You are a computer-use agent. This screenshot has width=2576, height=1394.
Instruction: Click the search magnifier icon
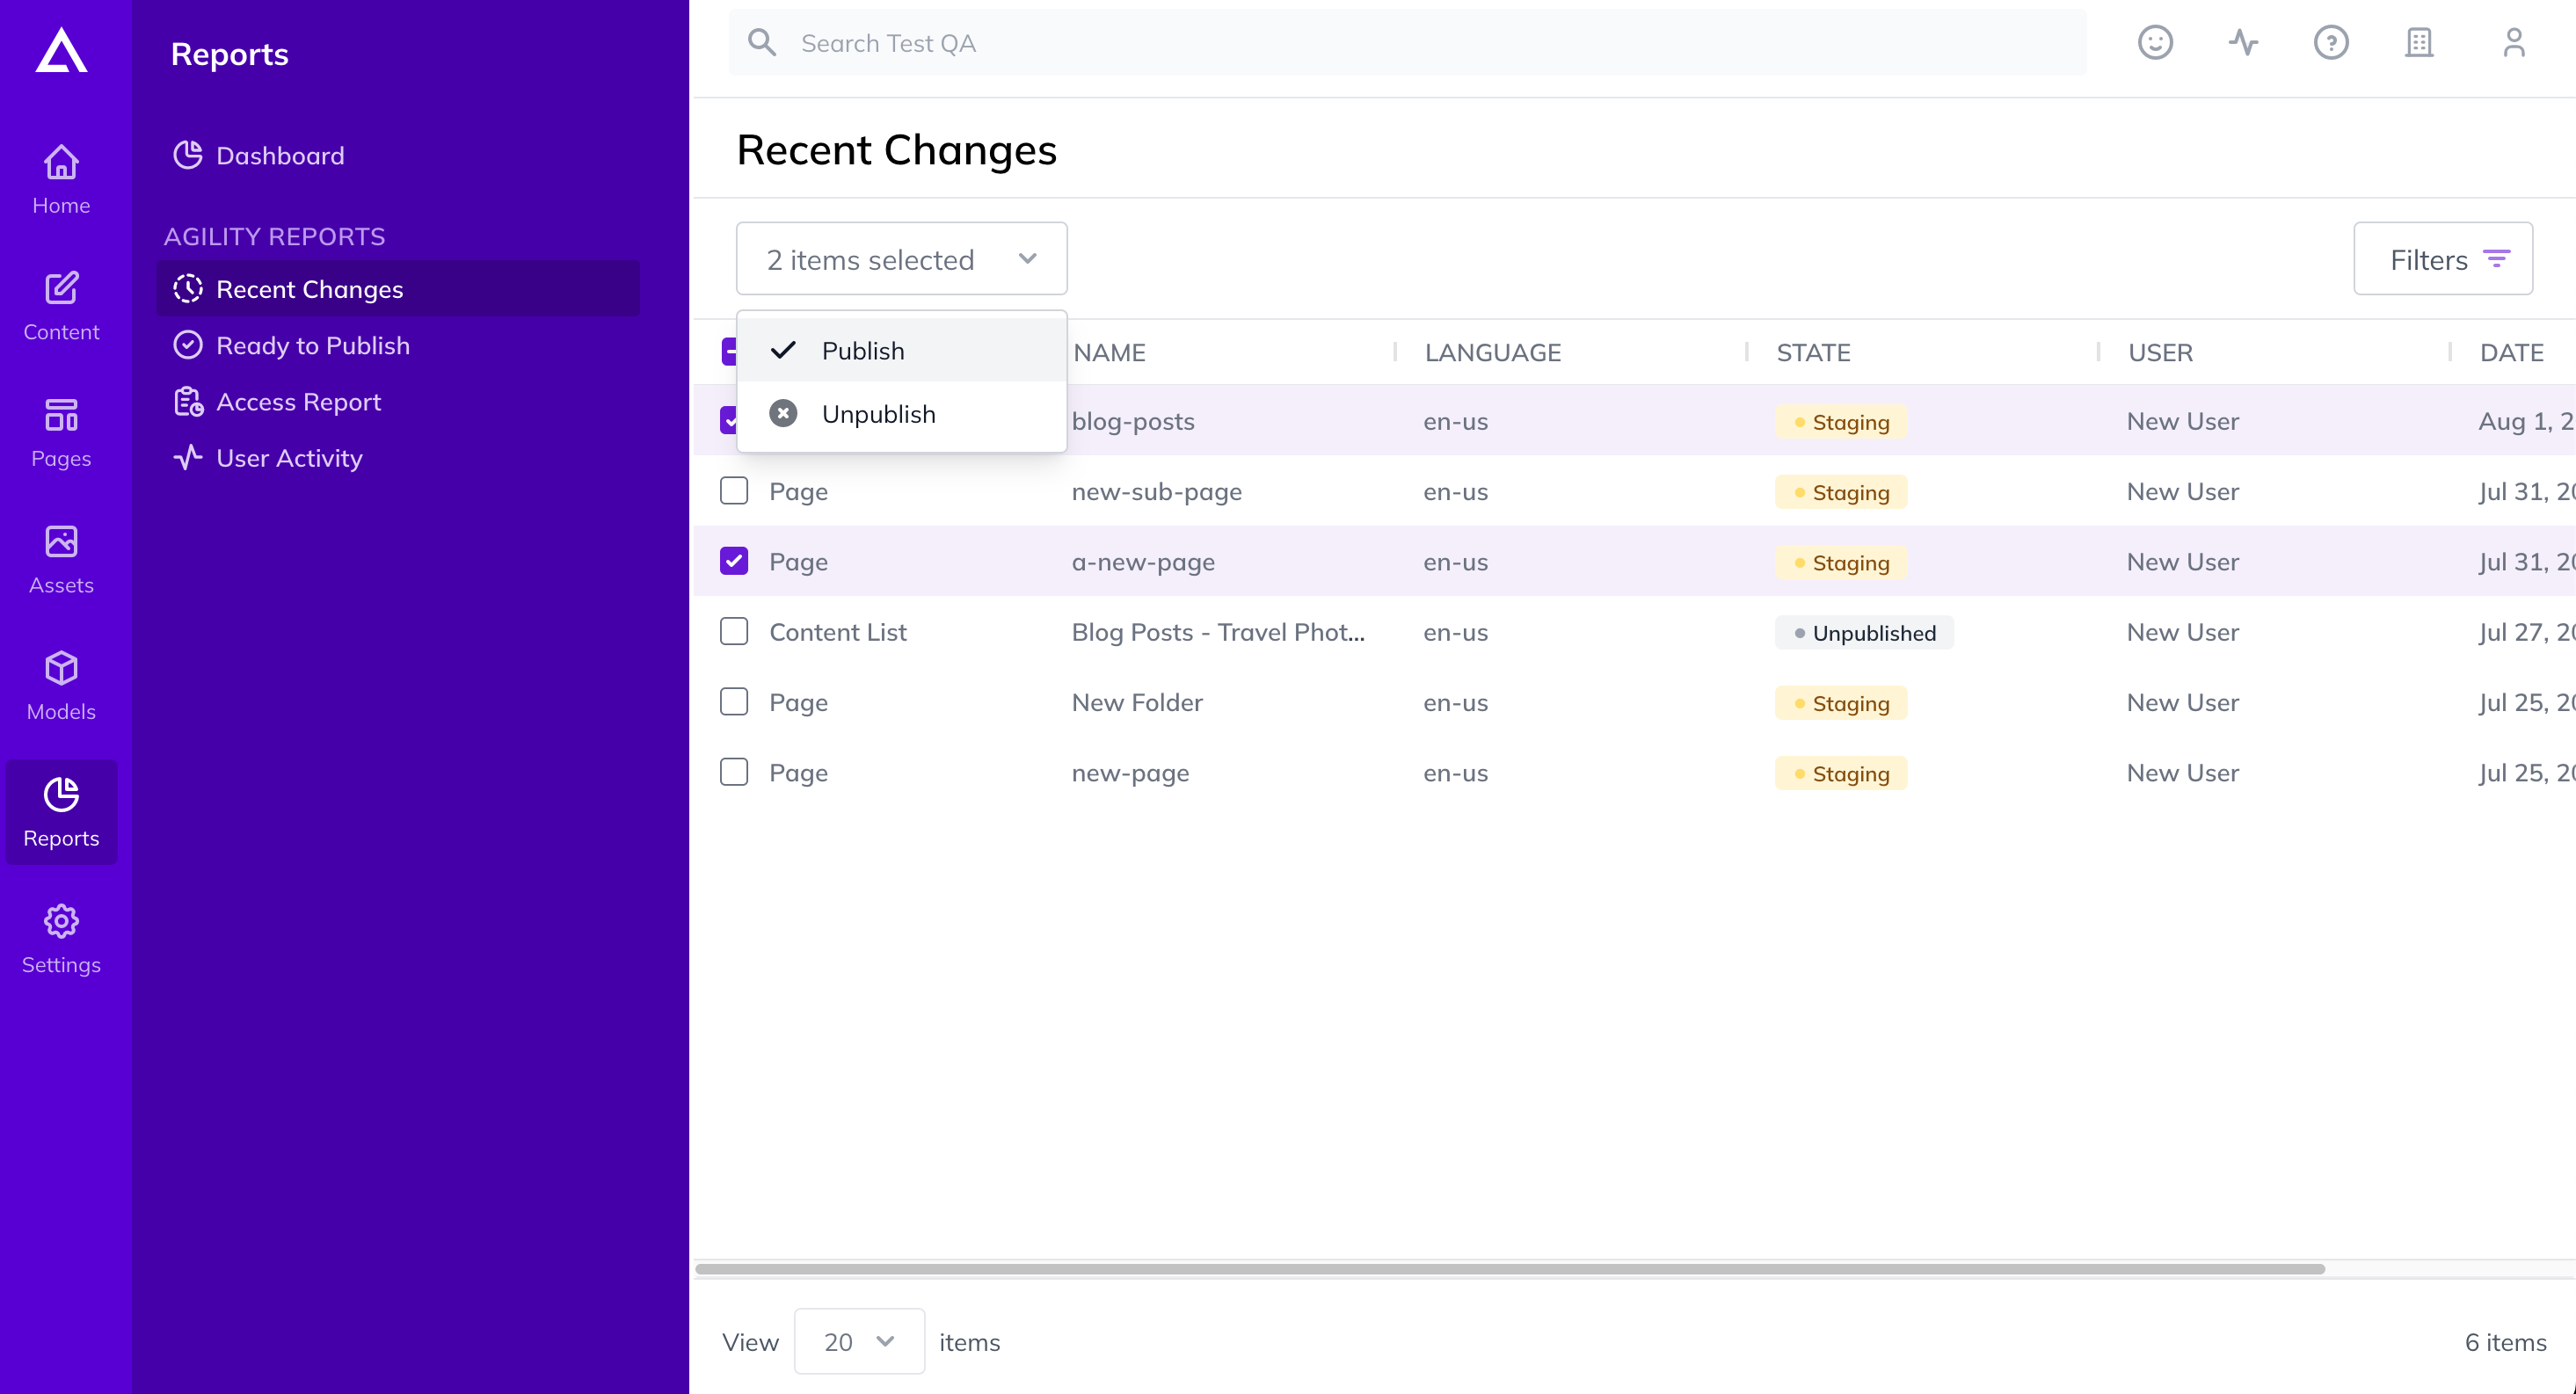tap(762, 42)
